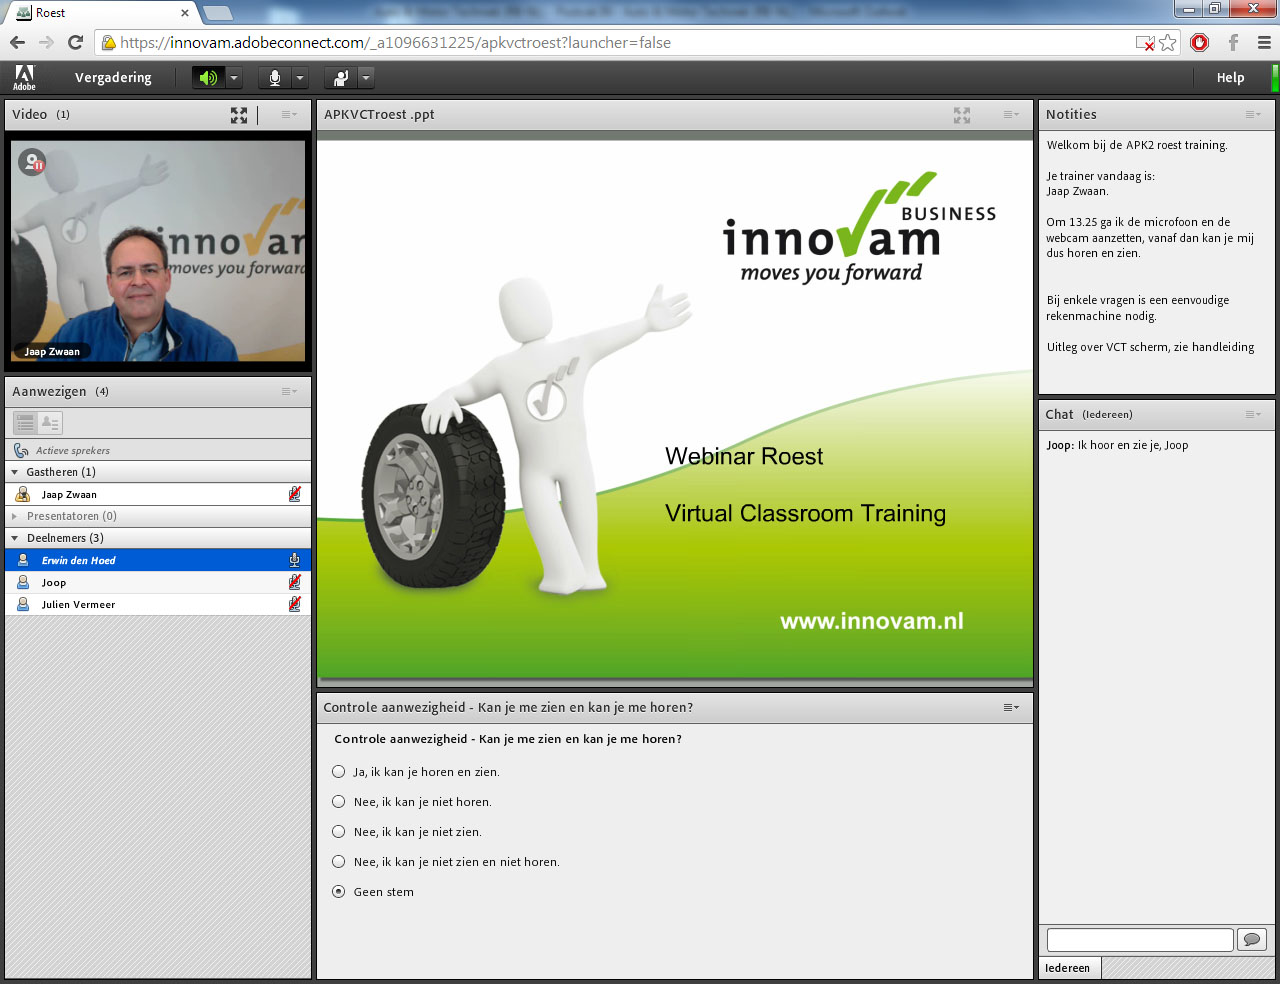Maximize the Video pod to fullscreen
Image resolution: width=1280 pixels, height=984 pixels.
tap(239, 115)
